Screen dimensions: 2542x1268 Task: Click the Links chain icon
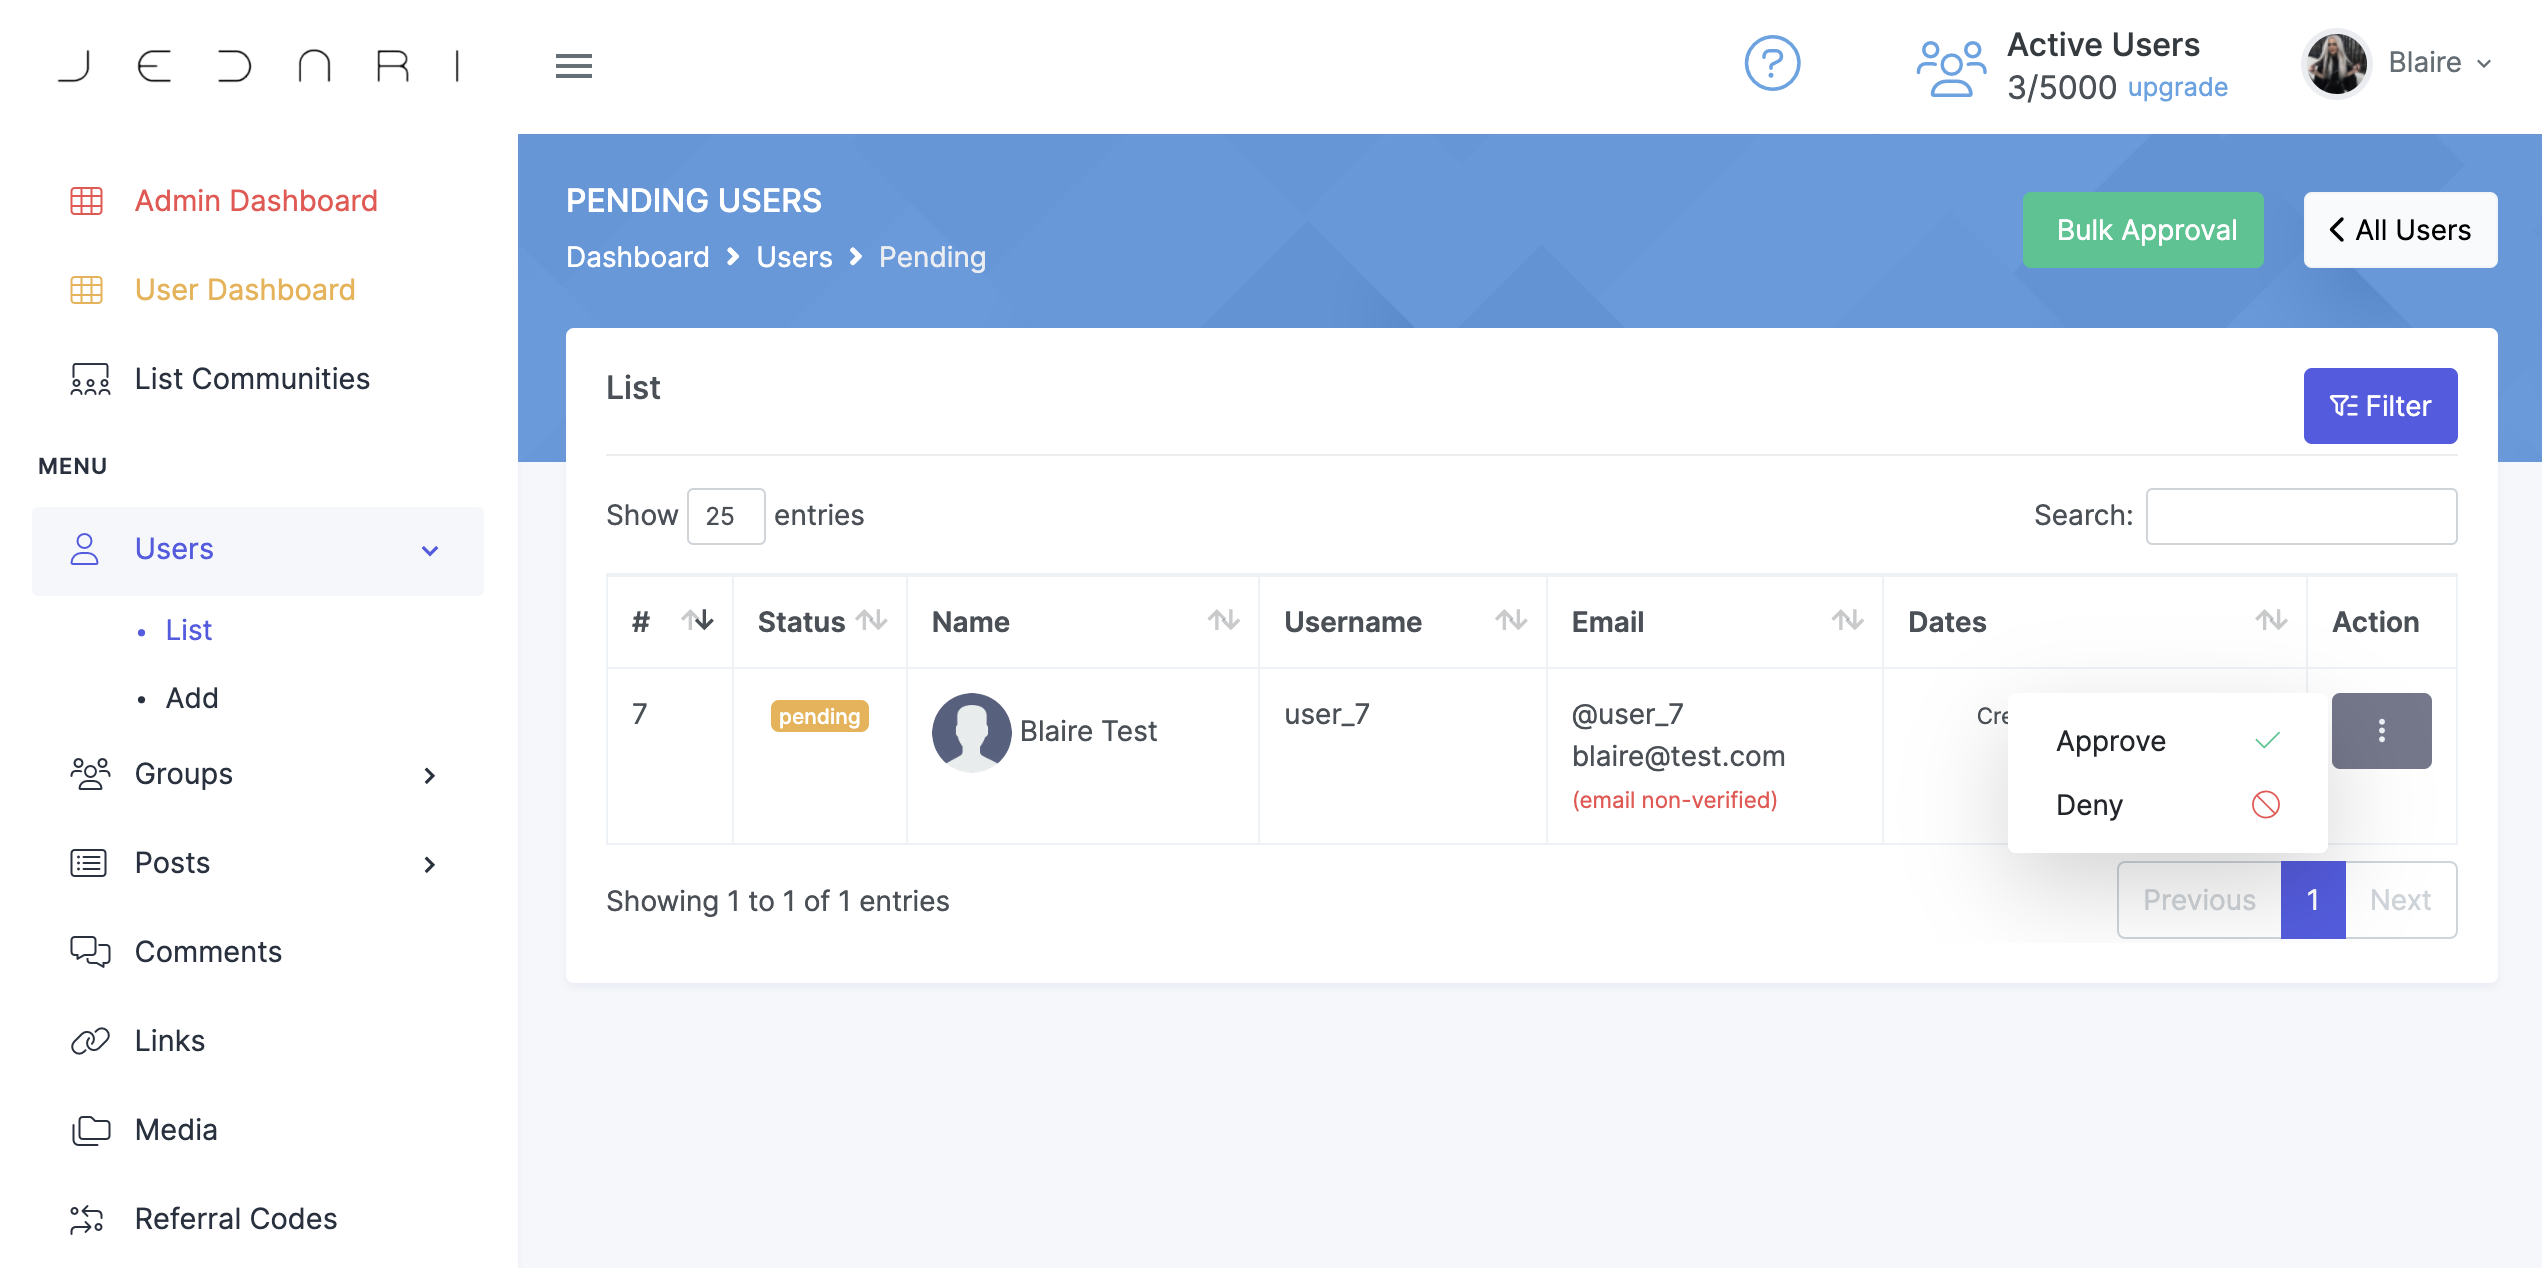[90, 1041]
